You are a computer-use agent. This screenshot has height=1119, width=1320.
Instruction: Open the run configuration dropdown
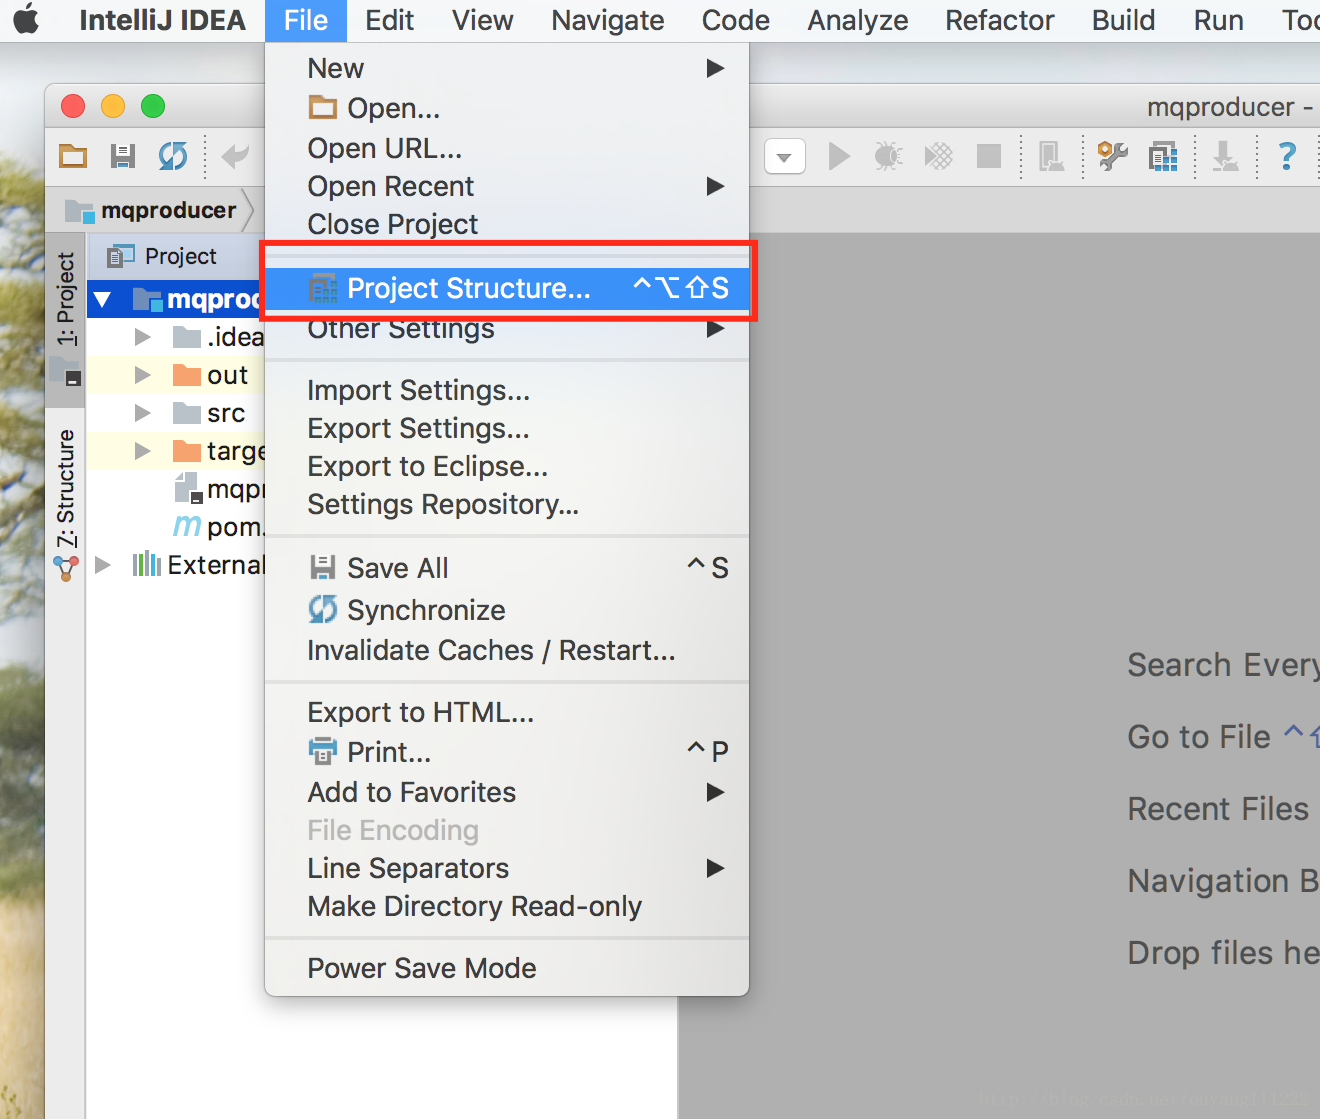785,156
